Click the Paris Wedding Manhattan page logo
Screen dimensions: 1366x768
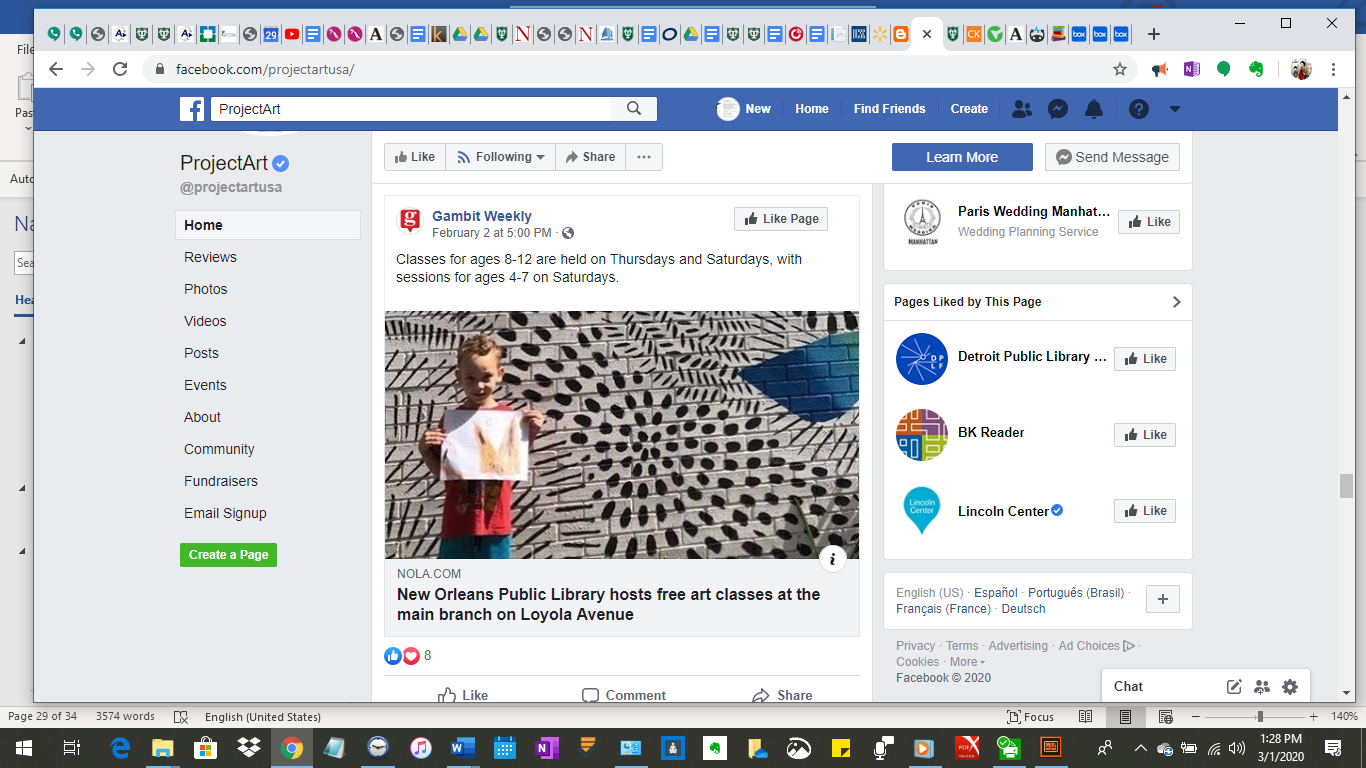pos(922,222)
